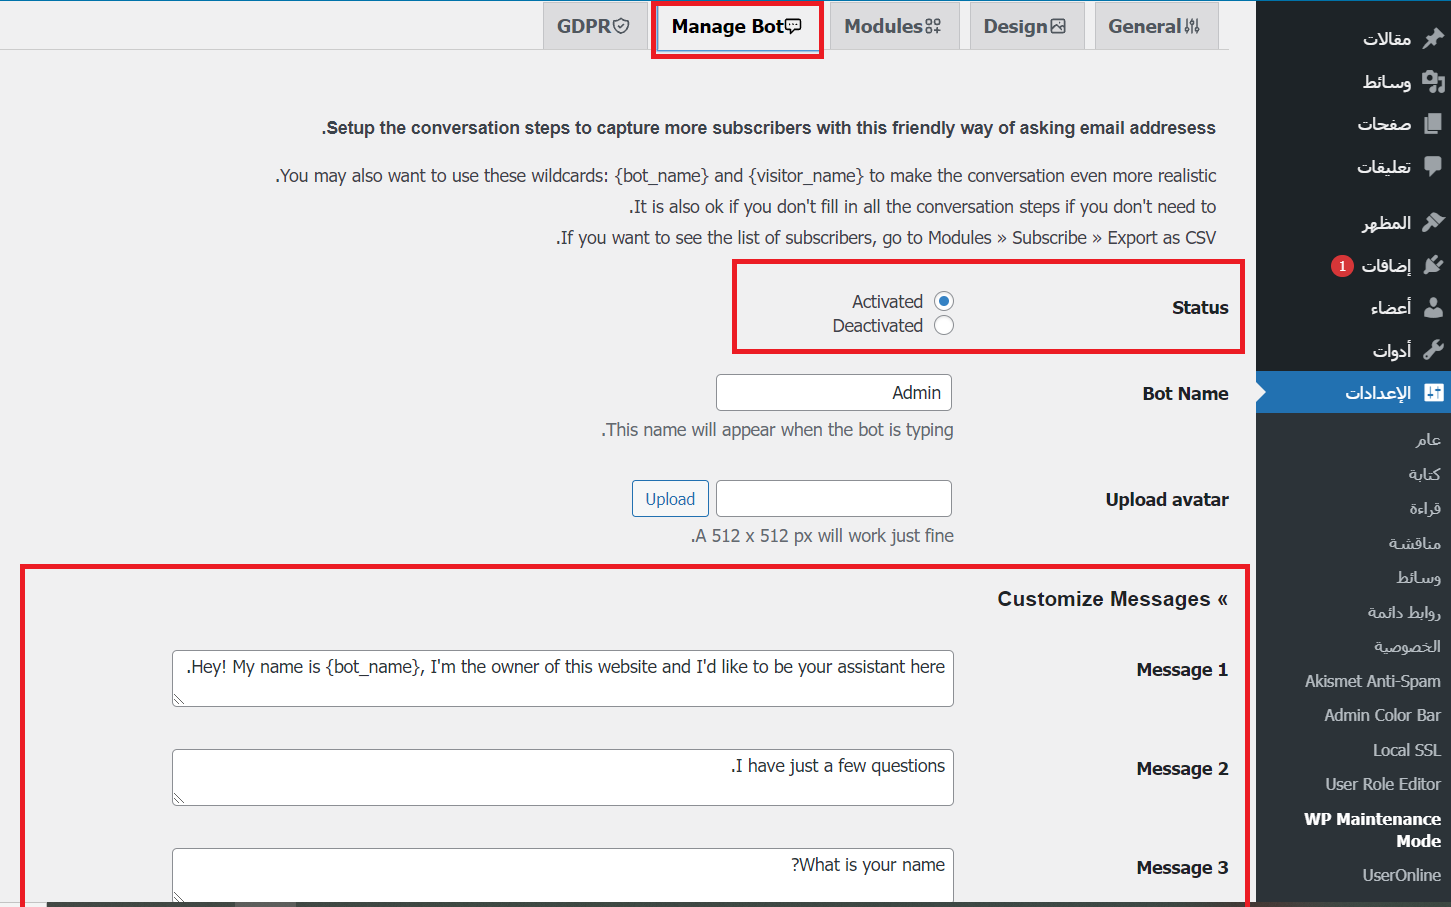Open the Users (أعضاء) person icon
This screenshot has height=907, width=1451.
[x=1433, y=307]
